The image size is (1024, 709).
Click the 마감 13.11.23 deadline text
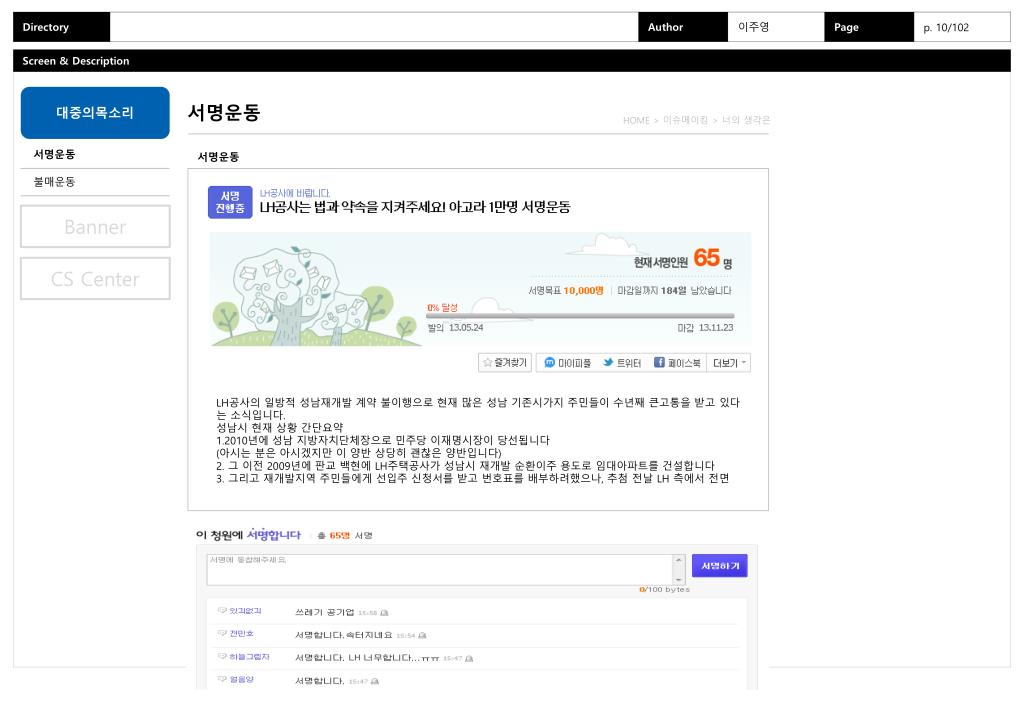click(705, 328)
